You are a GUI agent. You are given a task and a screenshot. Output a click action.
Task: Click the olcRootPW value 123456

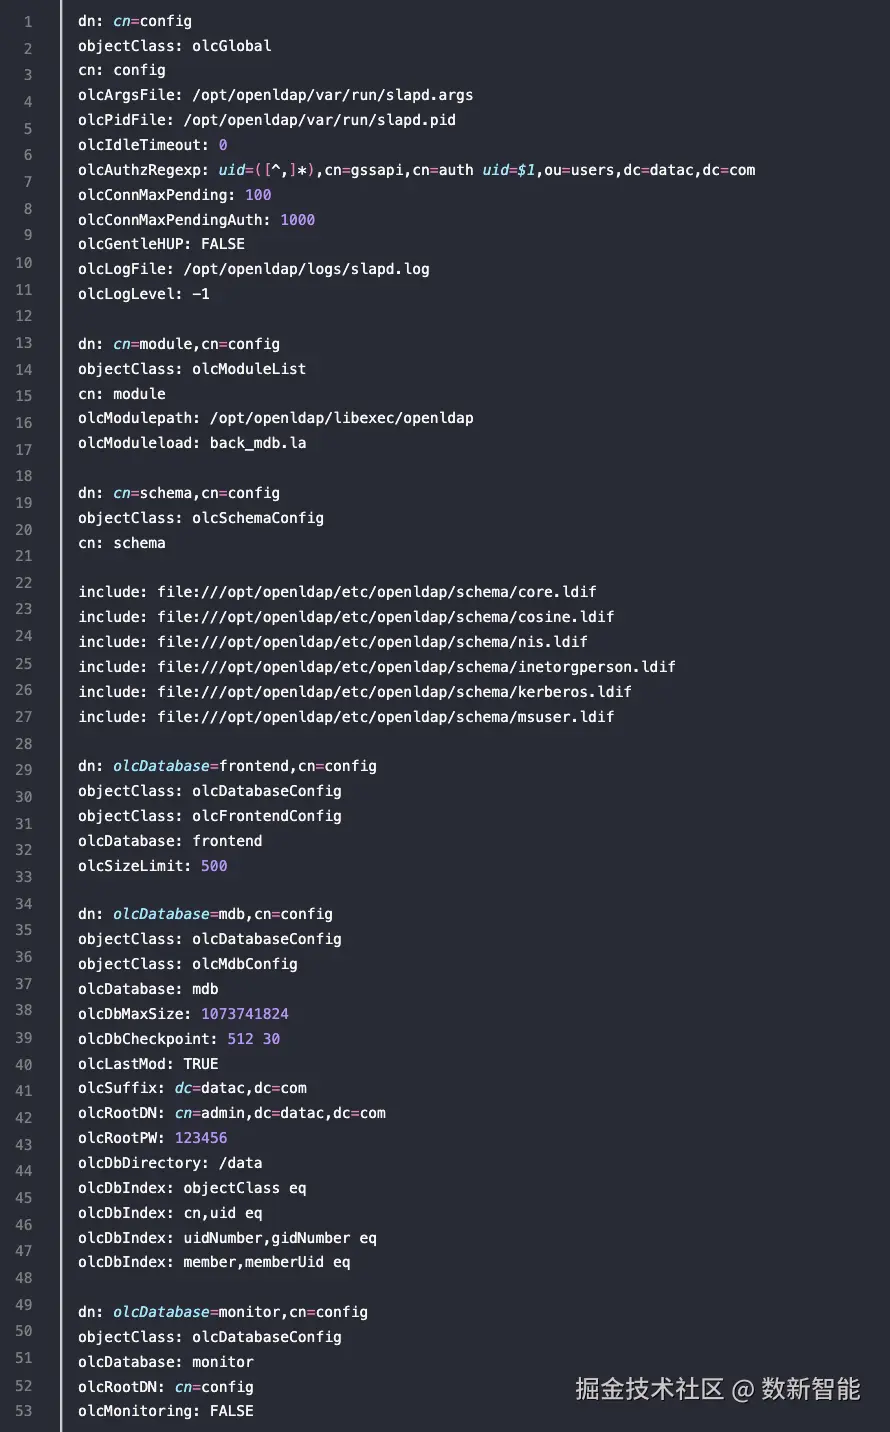(201, 1138)
